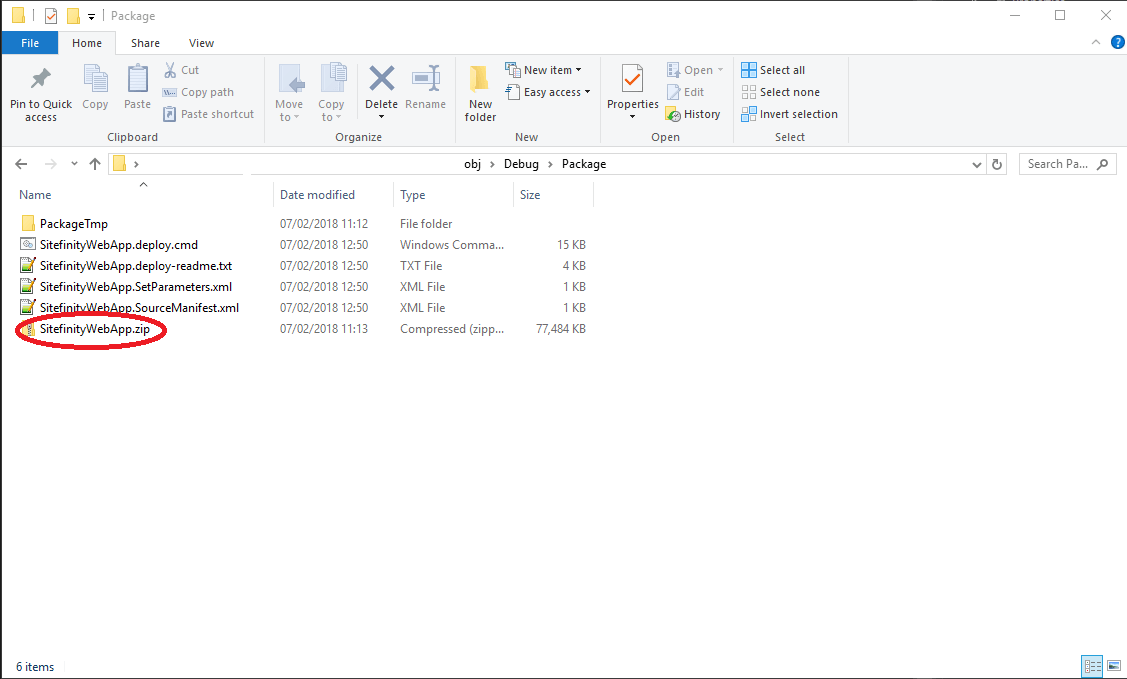Open the address bar history dropdown
This screenshot has height=679, width=1127.
click(x=977, y=164)
